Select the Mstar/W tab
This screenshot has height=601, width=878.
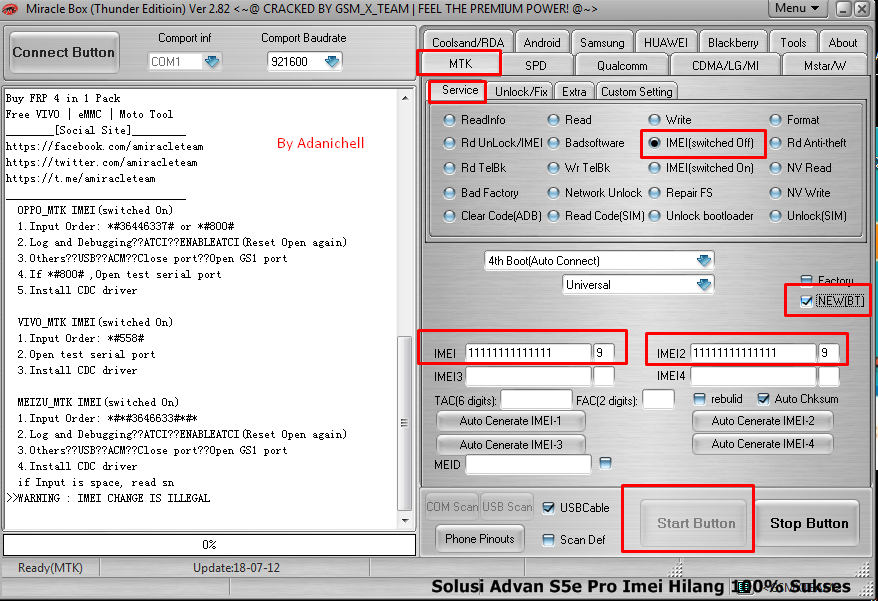coord(824,66)
